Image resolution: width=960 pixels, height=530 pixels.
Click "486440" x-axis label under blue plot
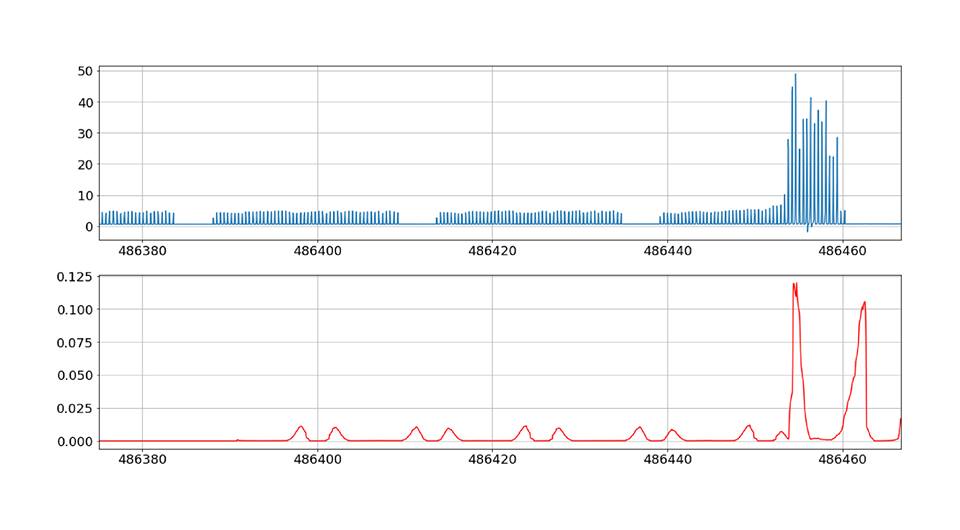tap(667, 251)
